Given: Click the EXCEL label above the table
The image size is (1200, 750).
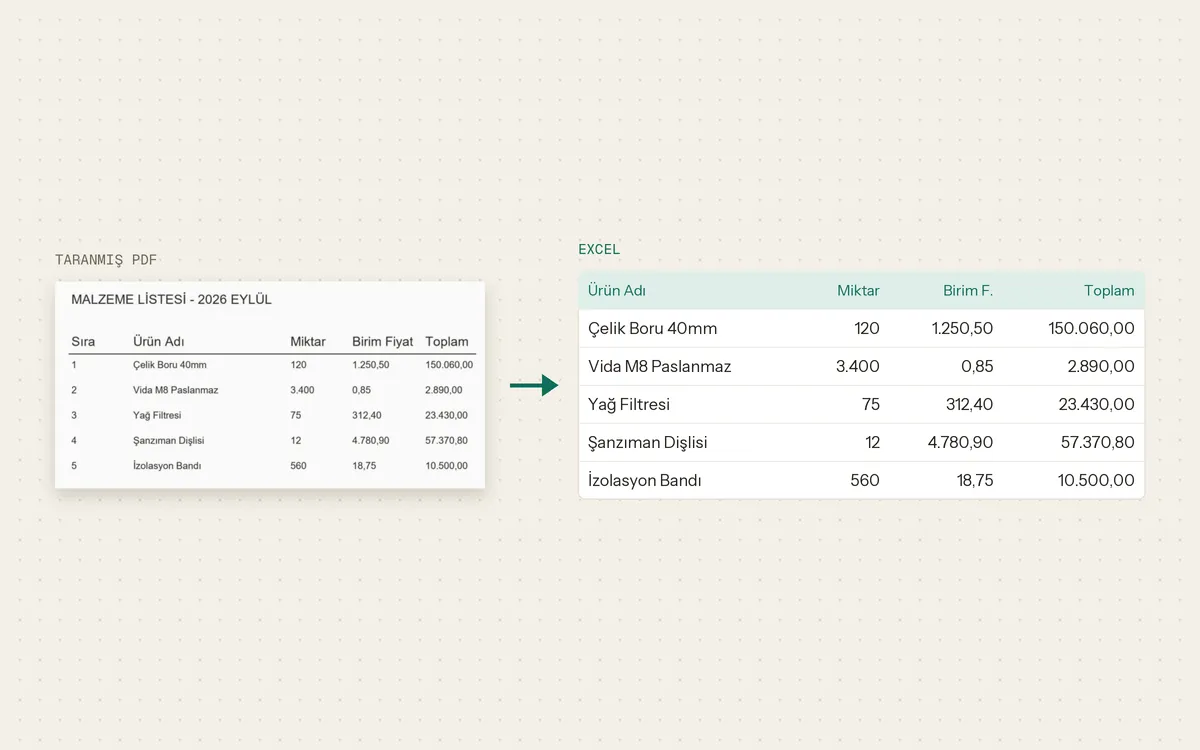Looking at the screenshot, I should 599,249.
